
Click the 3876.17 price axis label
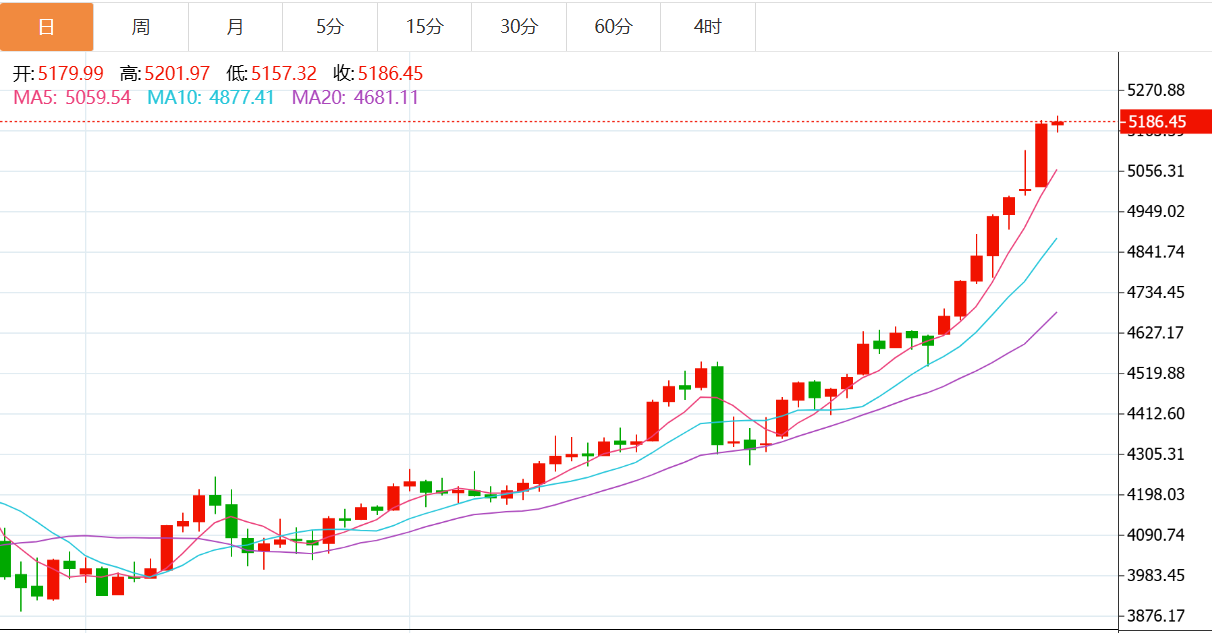[x=1156, y=616]
